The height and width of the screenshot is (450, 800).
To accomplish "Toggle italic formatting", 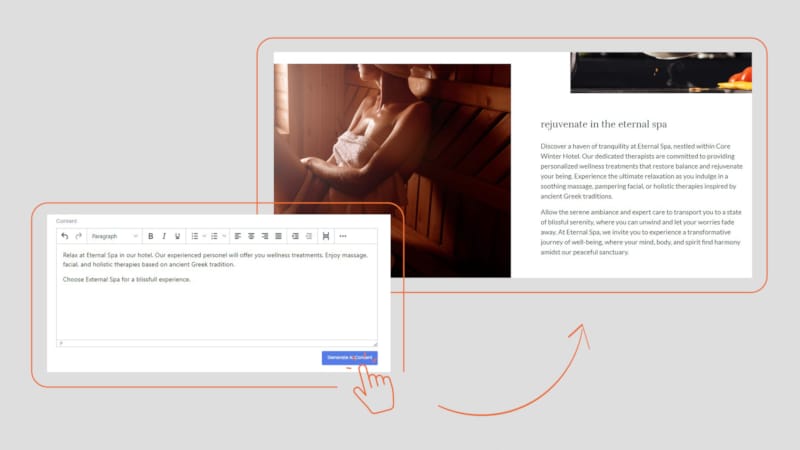I will coord(164,236).
